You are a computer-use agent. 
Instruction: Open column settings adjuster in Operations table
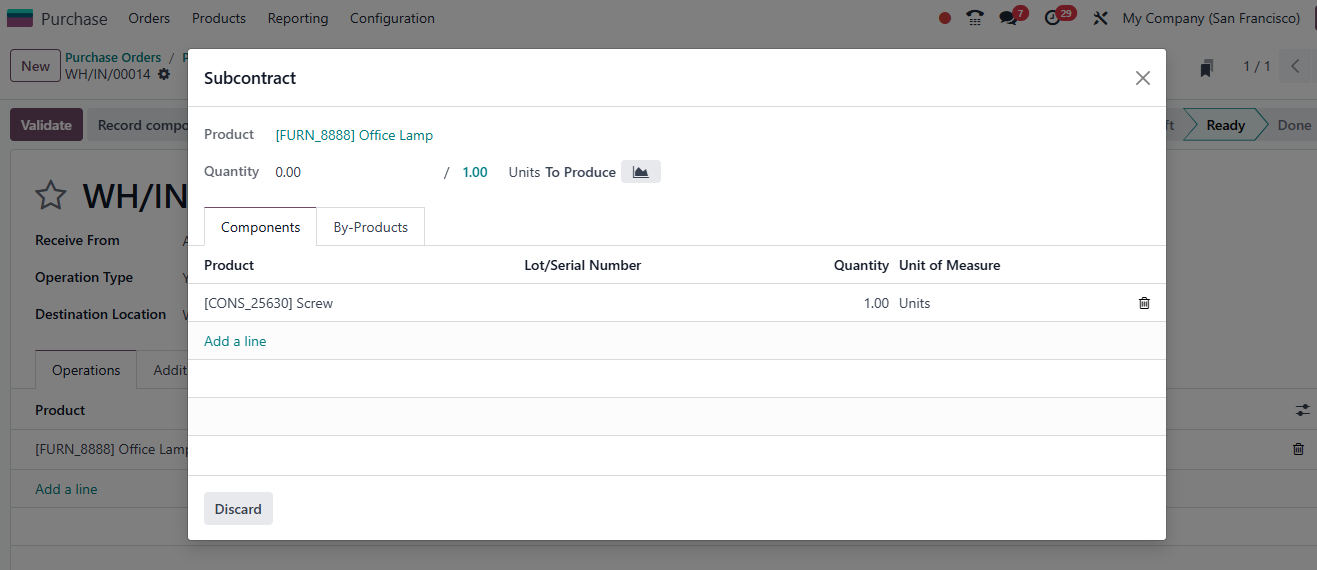coord(1302,410)
